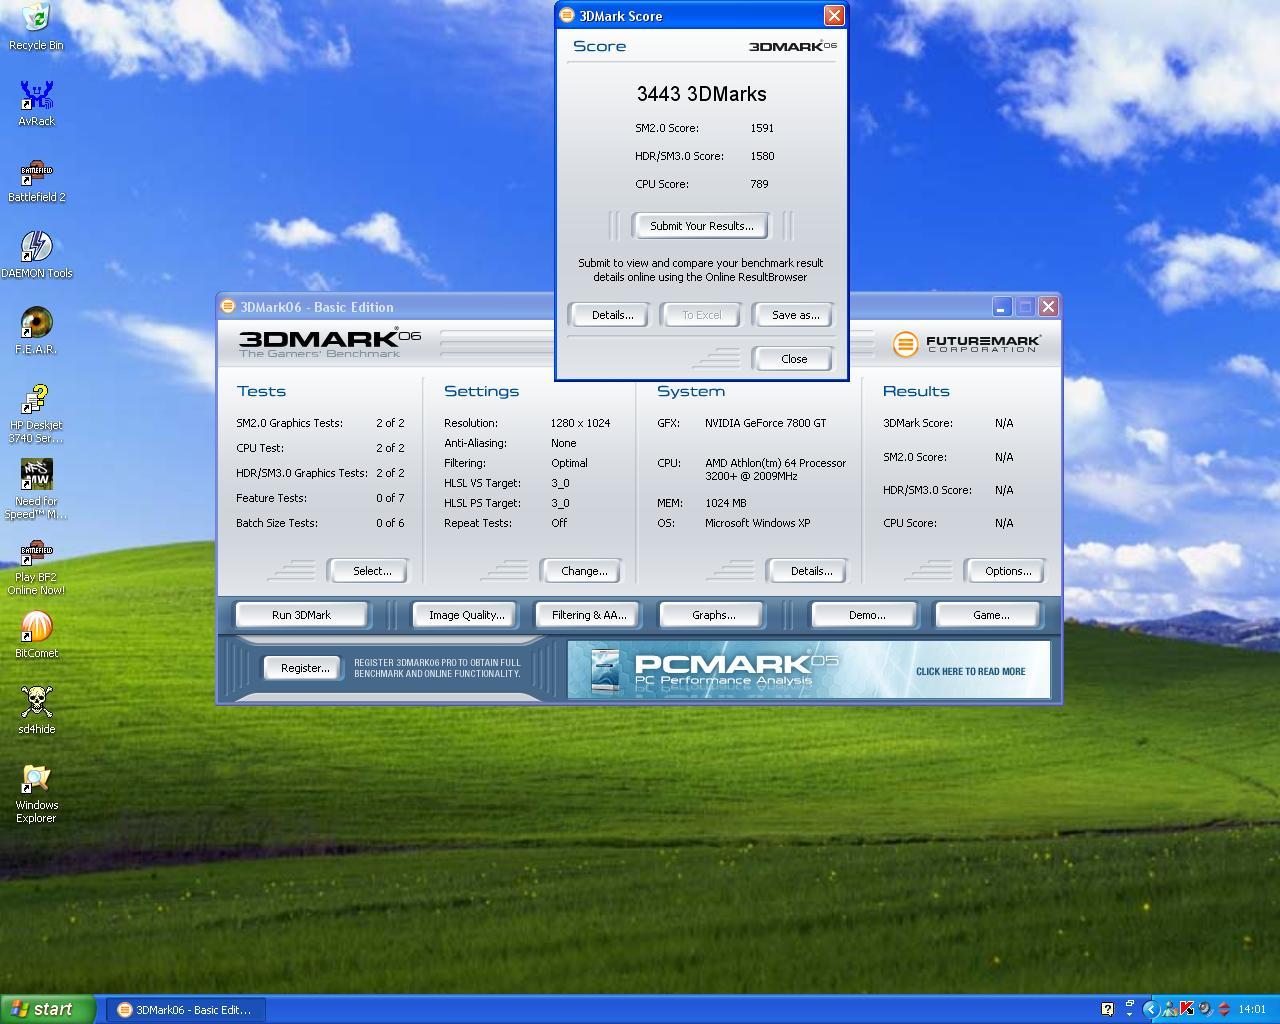Click the red double-arrow tray icon
The image size is (1280, 1024).
pyautogui.click(x=1223, y=1009)
